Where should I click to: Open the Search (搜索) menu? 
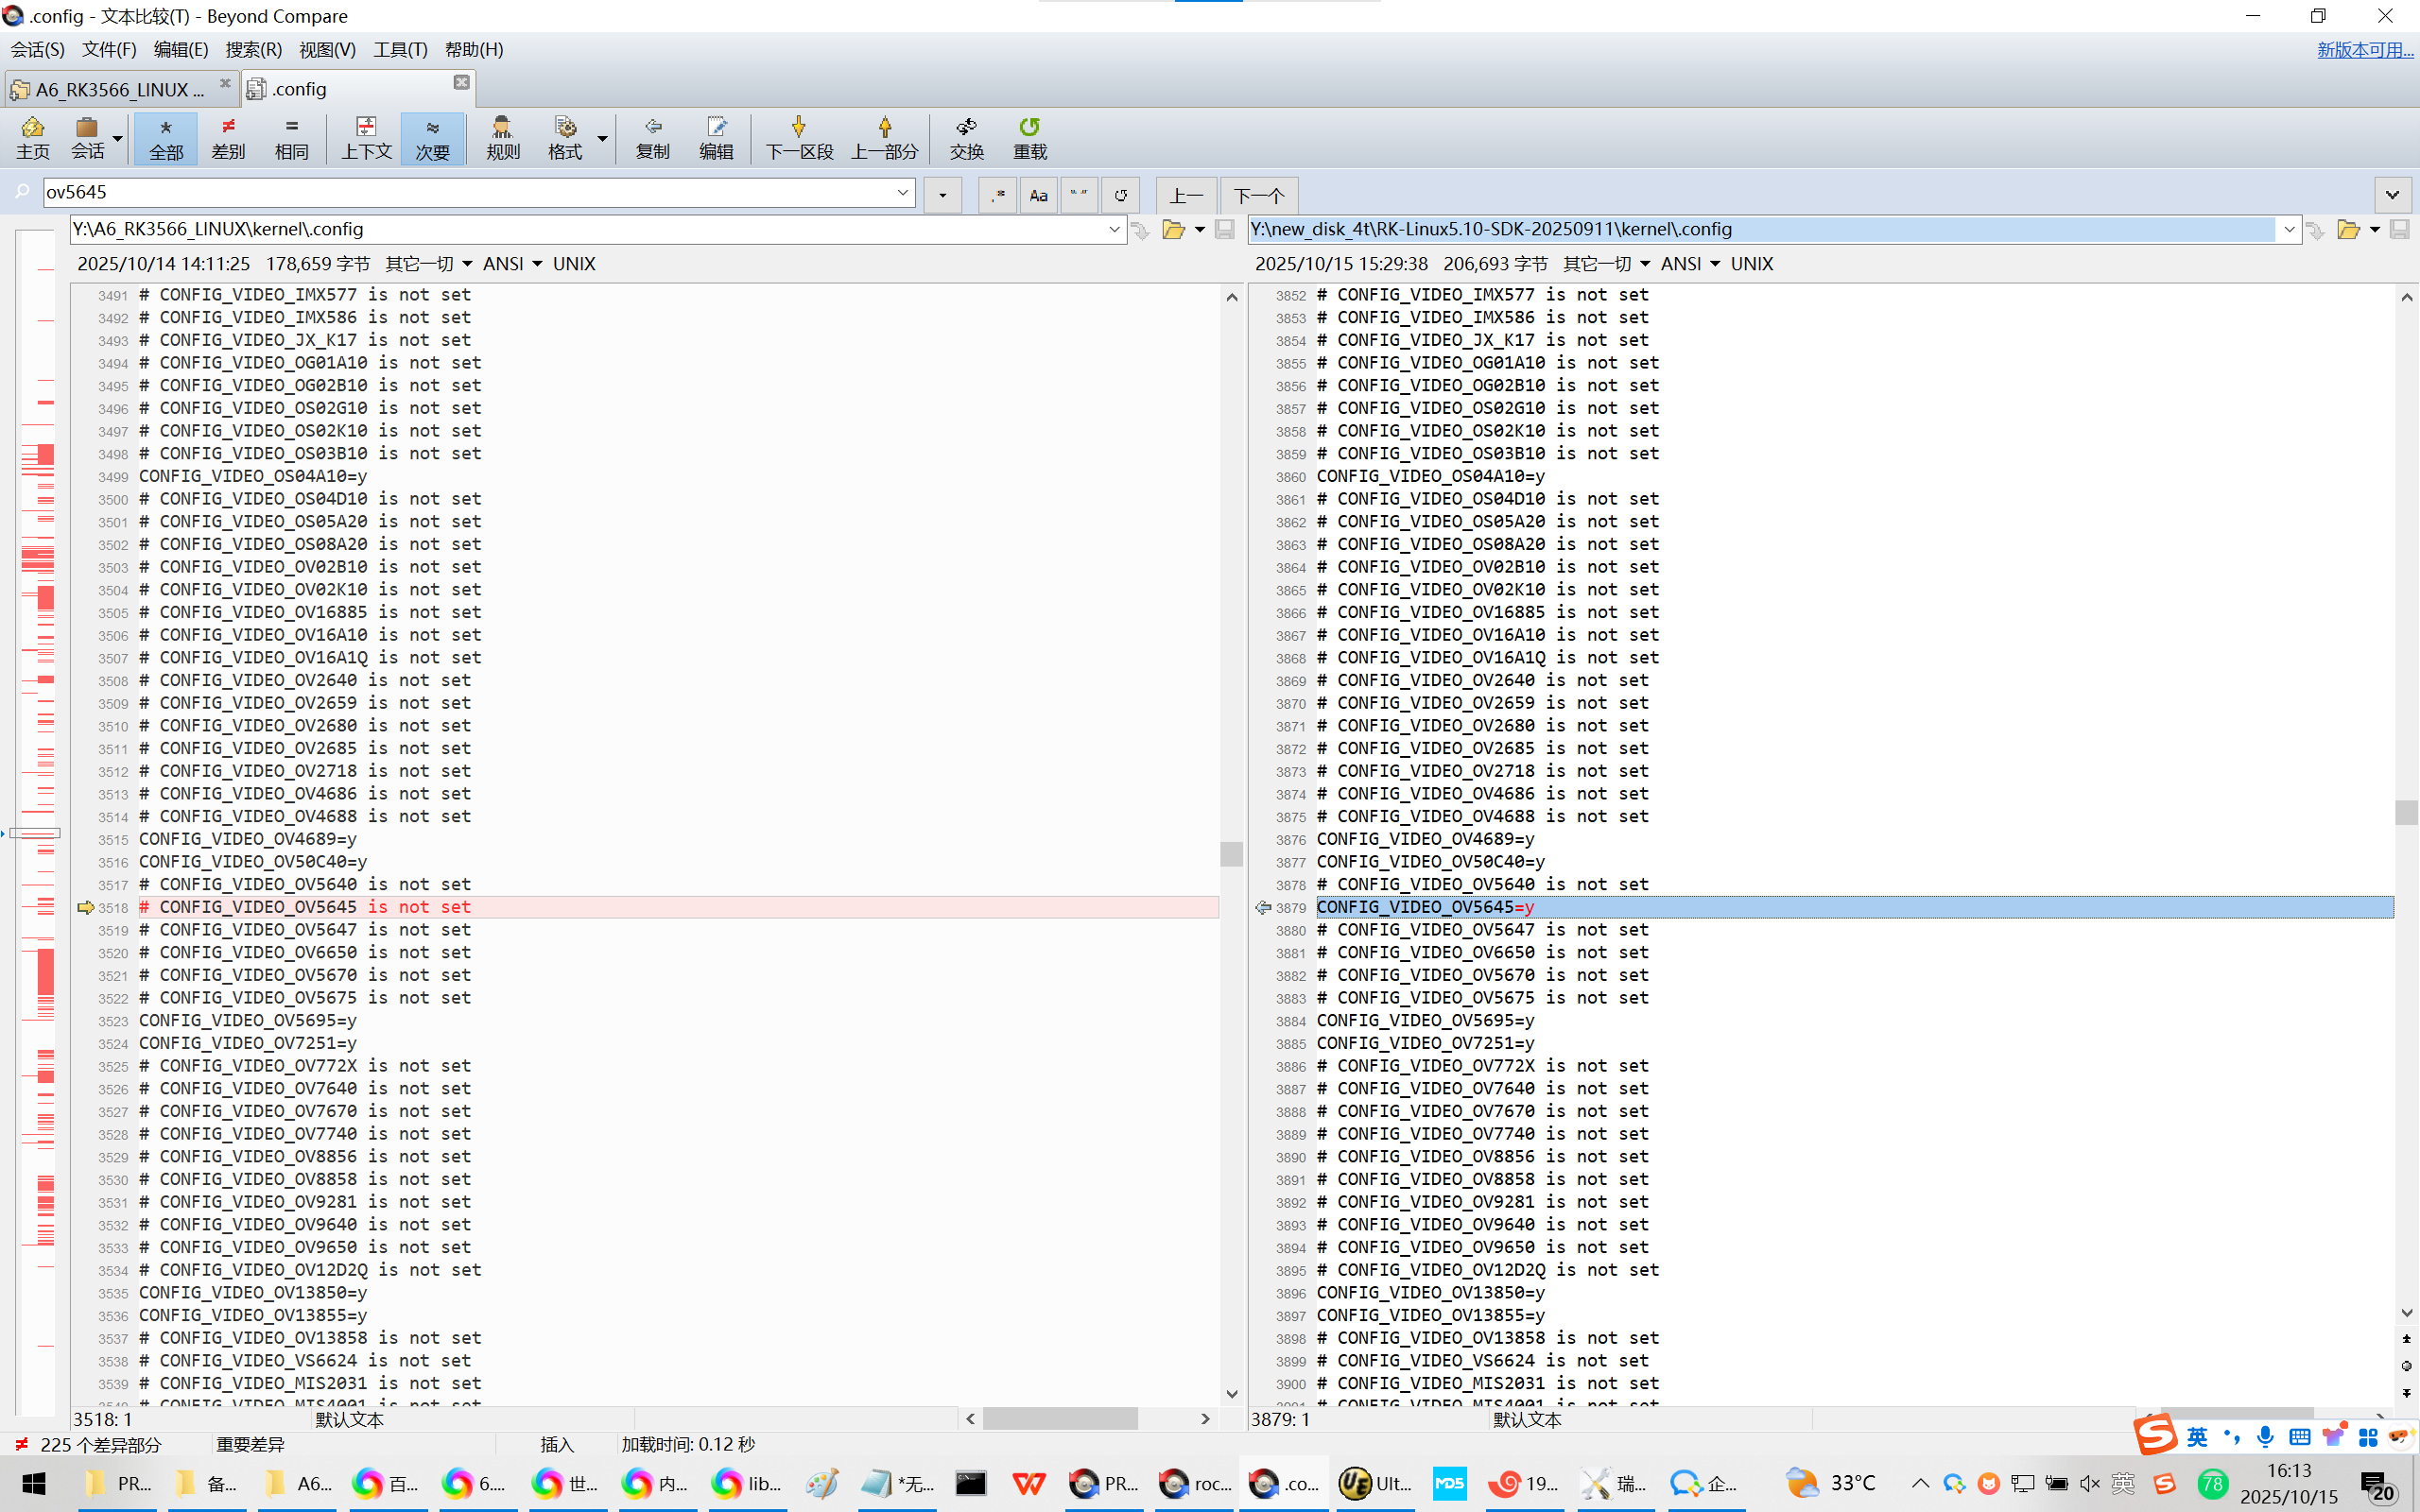253,49
